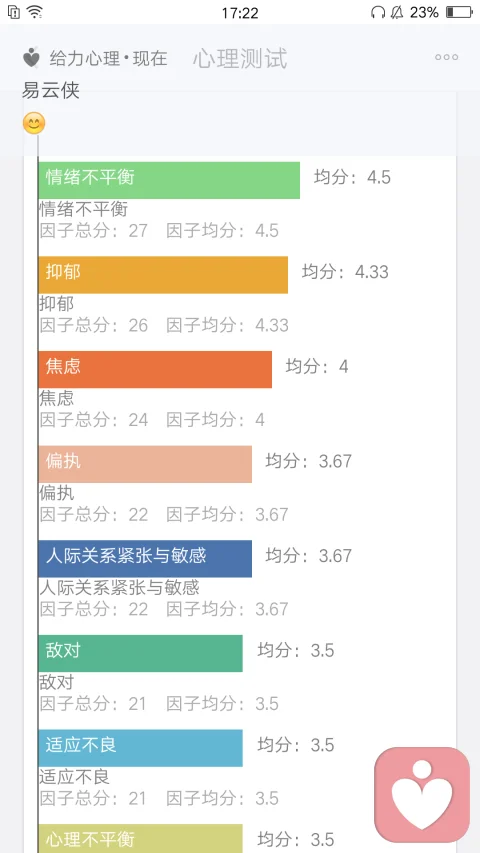This screenshot has height=853, width=480.
Task: Select the yellow 抑郁 bar
Action: [163, 275]
